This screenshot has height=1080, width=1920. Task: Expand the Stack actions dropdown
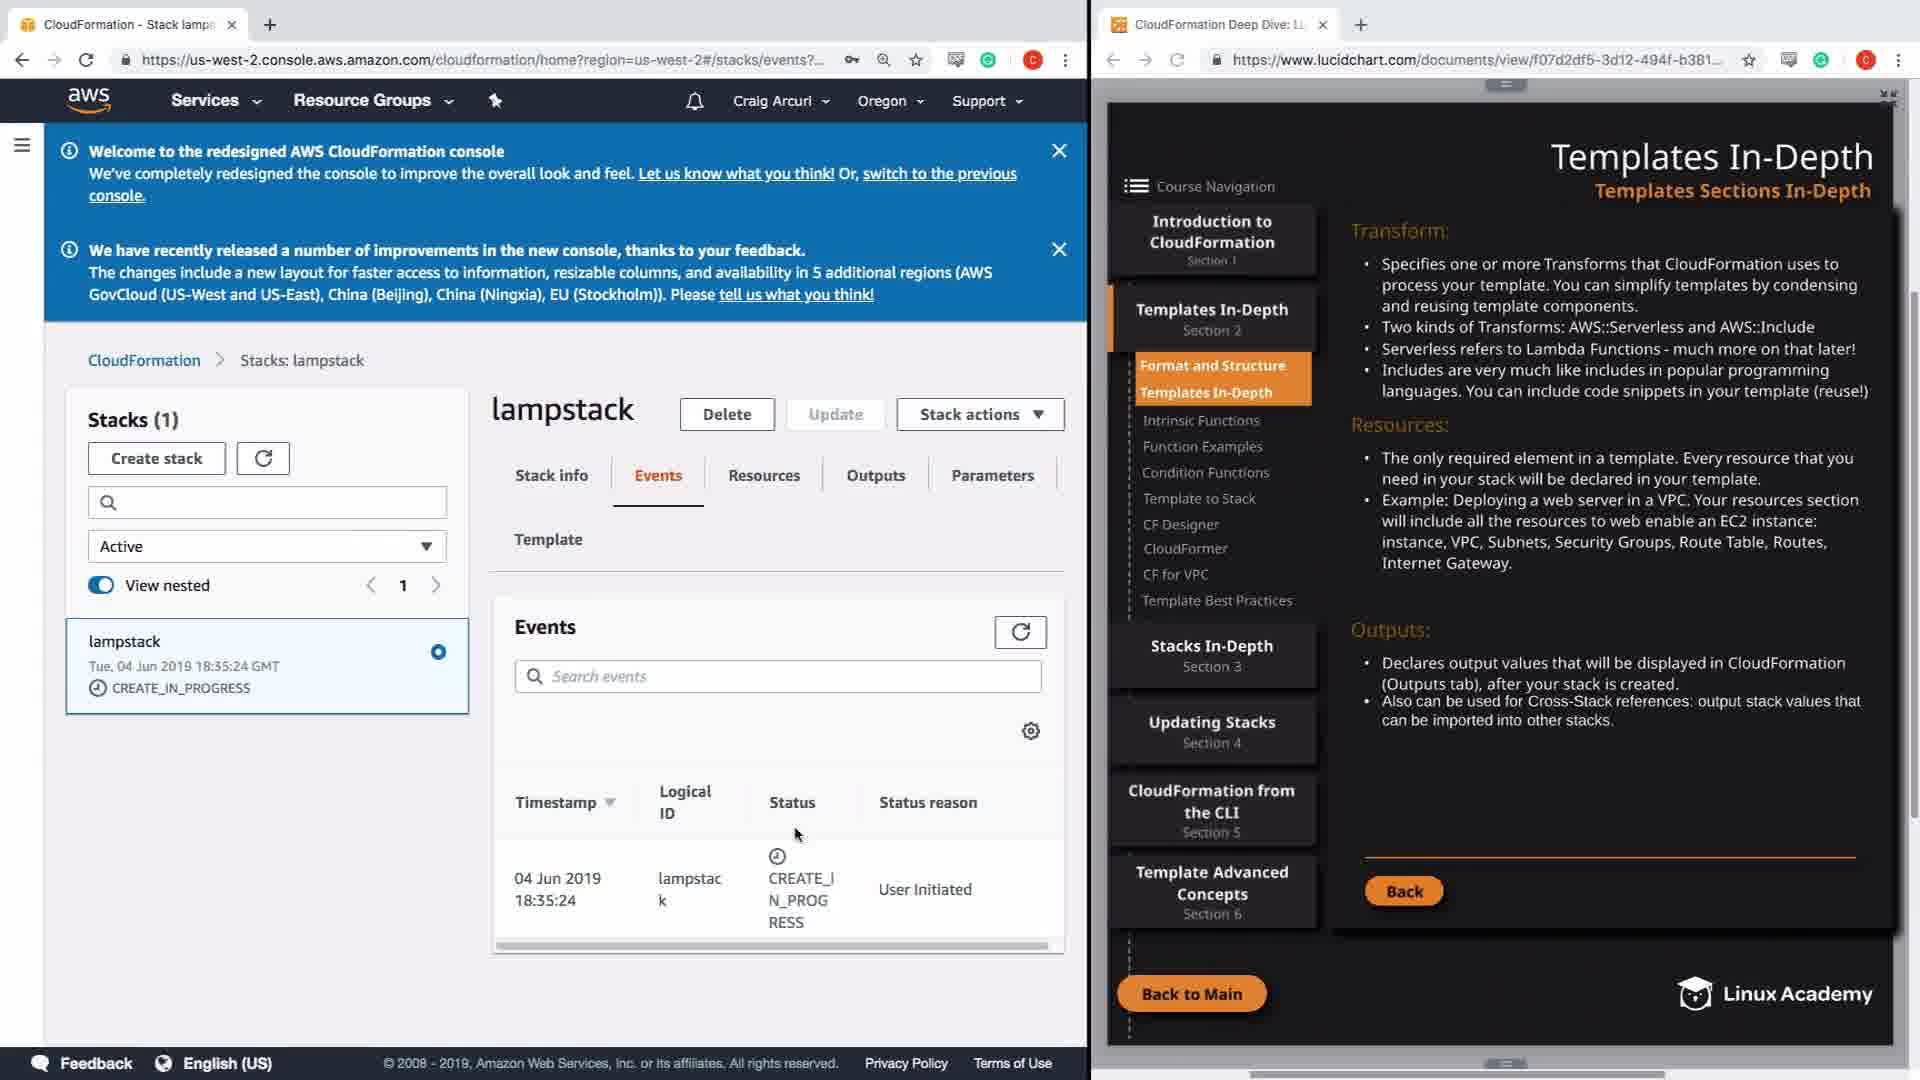click(980, 414)
